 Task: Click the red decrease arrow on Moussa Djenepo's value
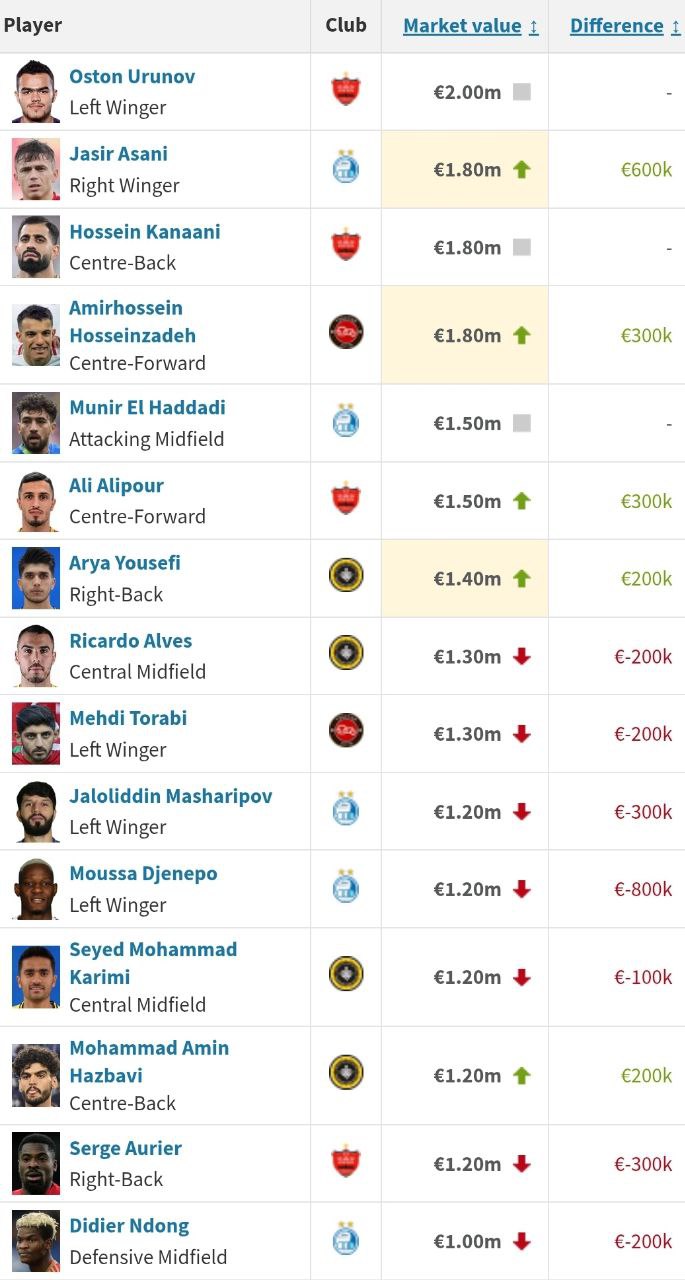522,889
